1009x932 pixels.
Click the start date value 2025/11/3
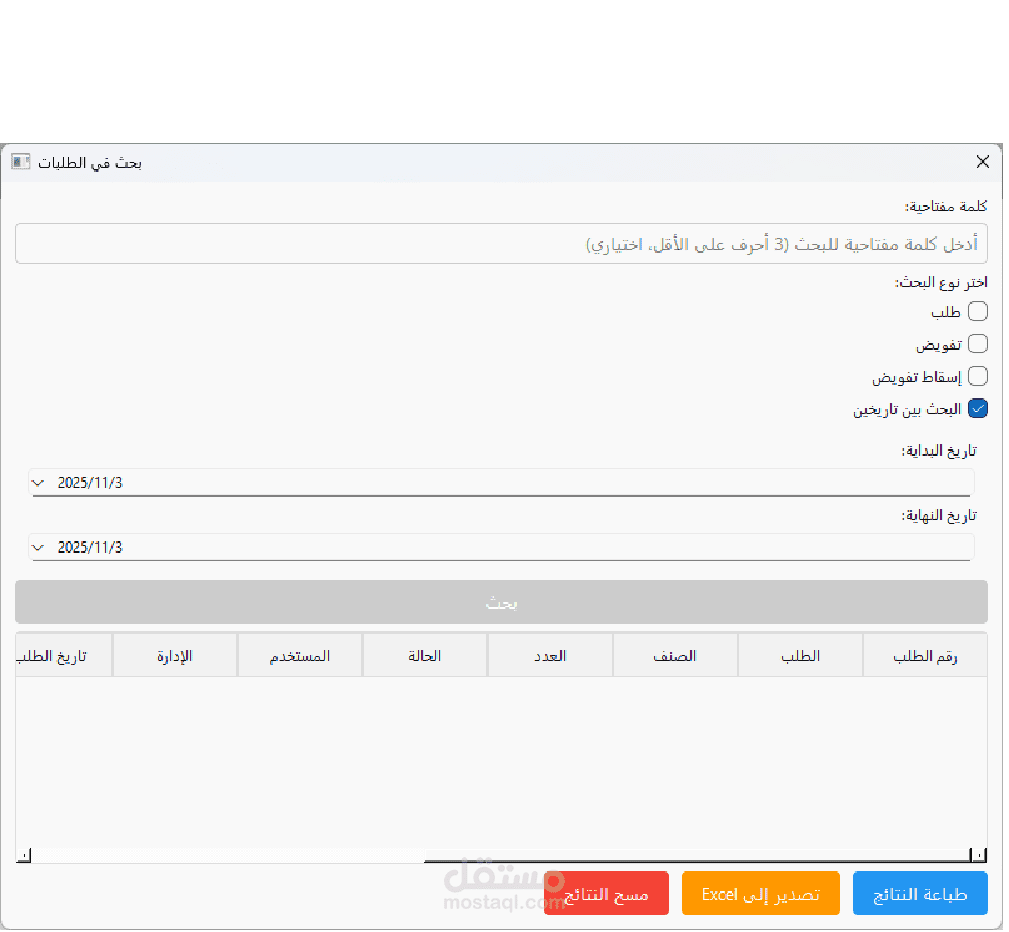coord(90,485)
